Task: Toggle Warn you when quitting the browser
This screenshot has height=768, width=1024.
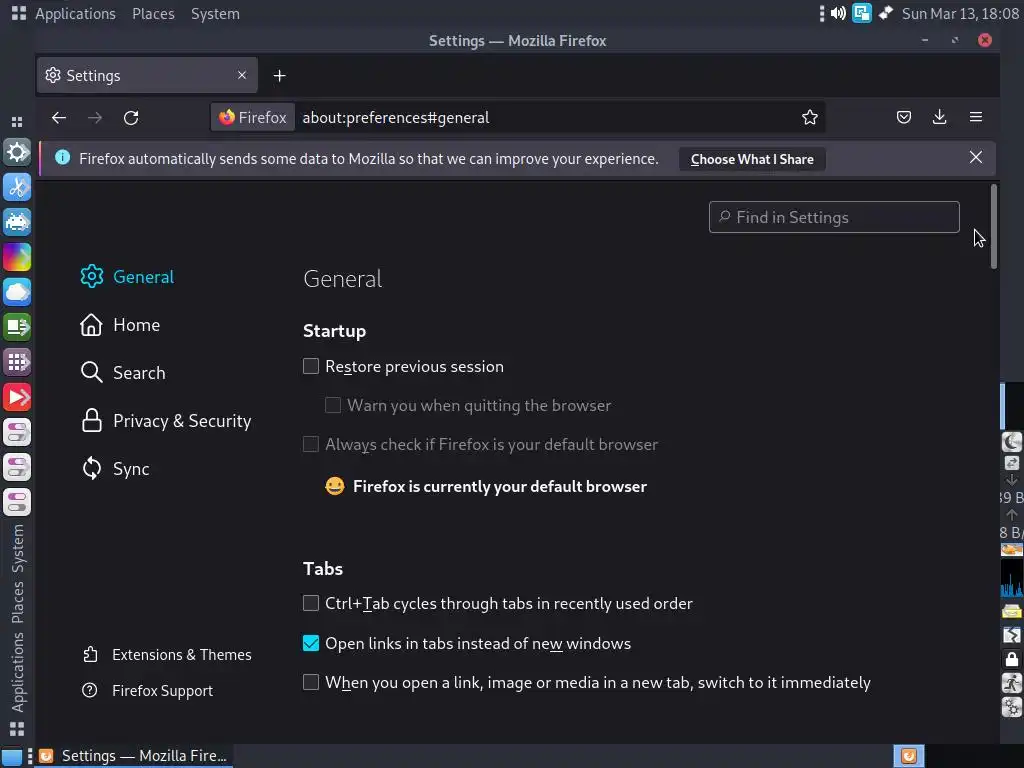Action: coord(333,406)
